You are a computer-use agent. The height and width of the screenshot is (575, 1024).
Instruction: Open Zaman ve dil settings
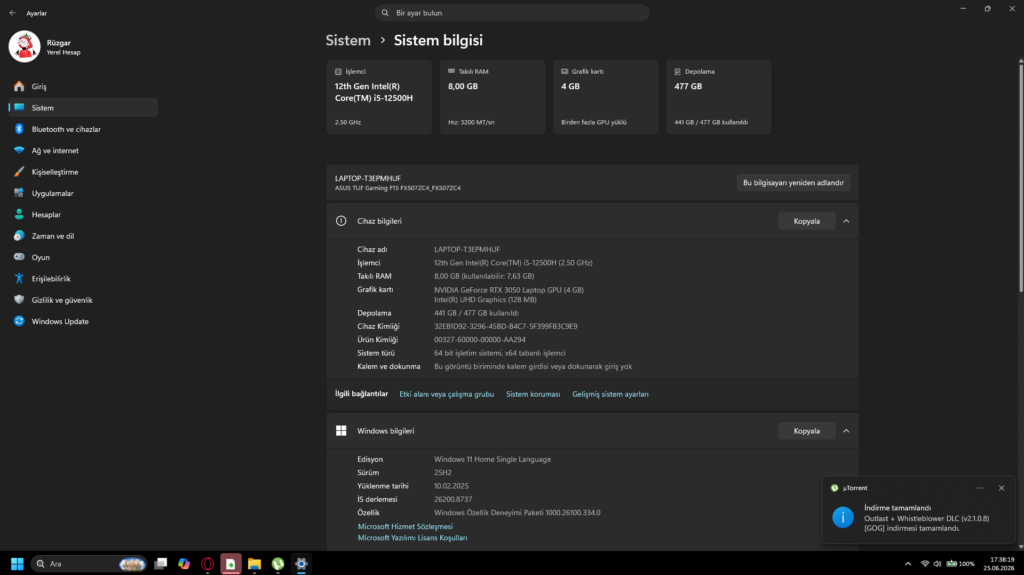click(83, 236)
